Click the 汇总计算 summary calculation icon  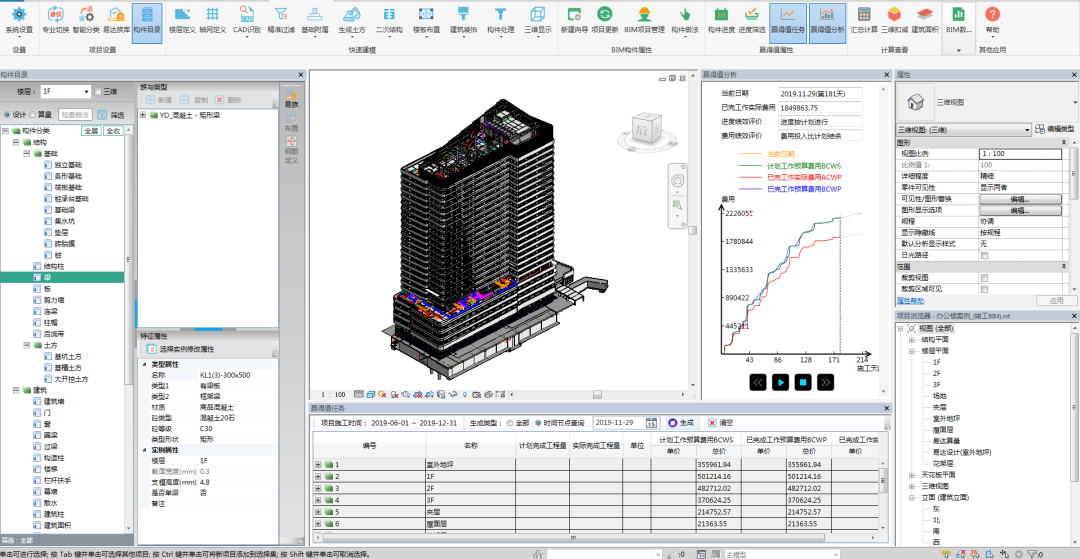[864, 20]
